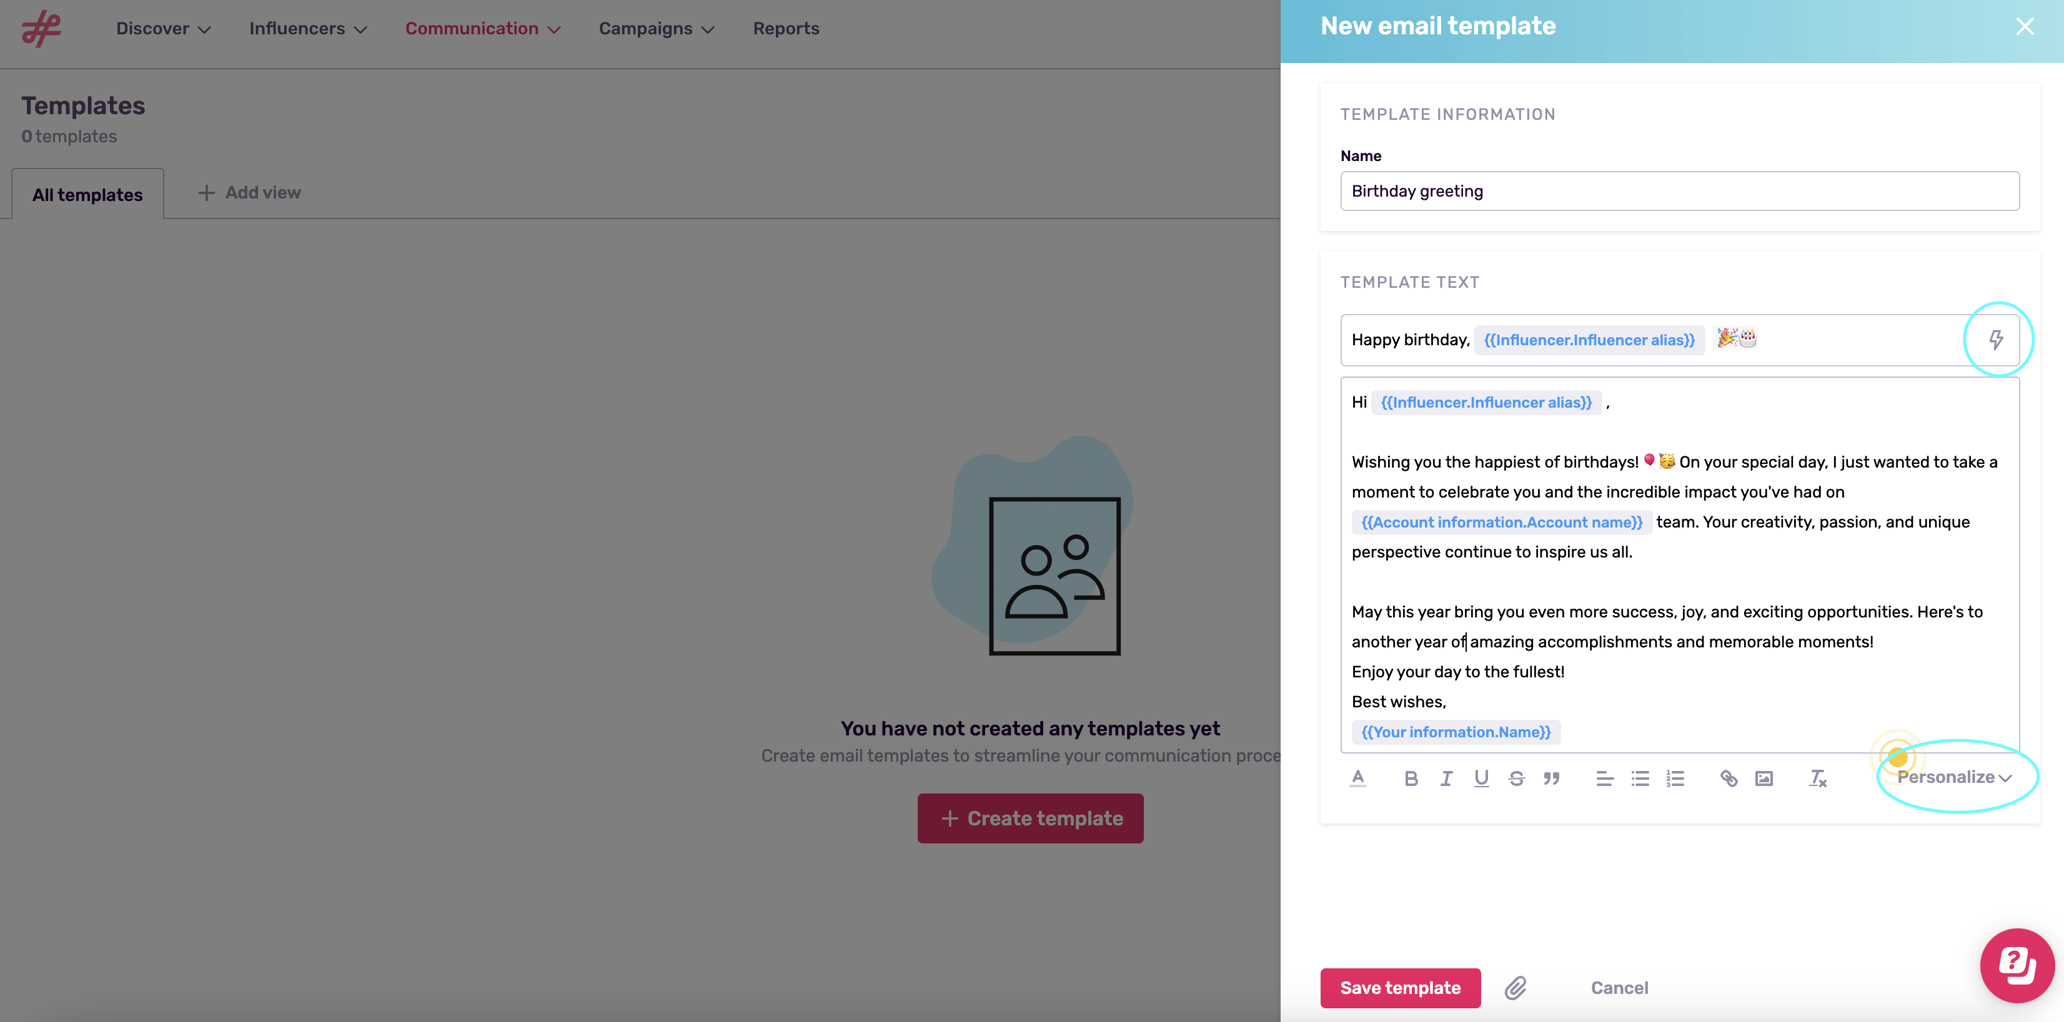Toggle strikethrough formatting

1516,778
